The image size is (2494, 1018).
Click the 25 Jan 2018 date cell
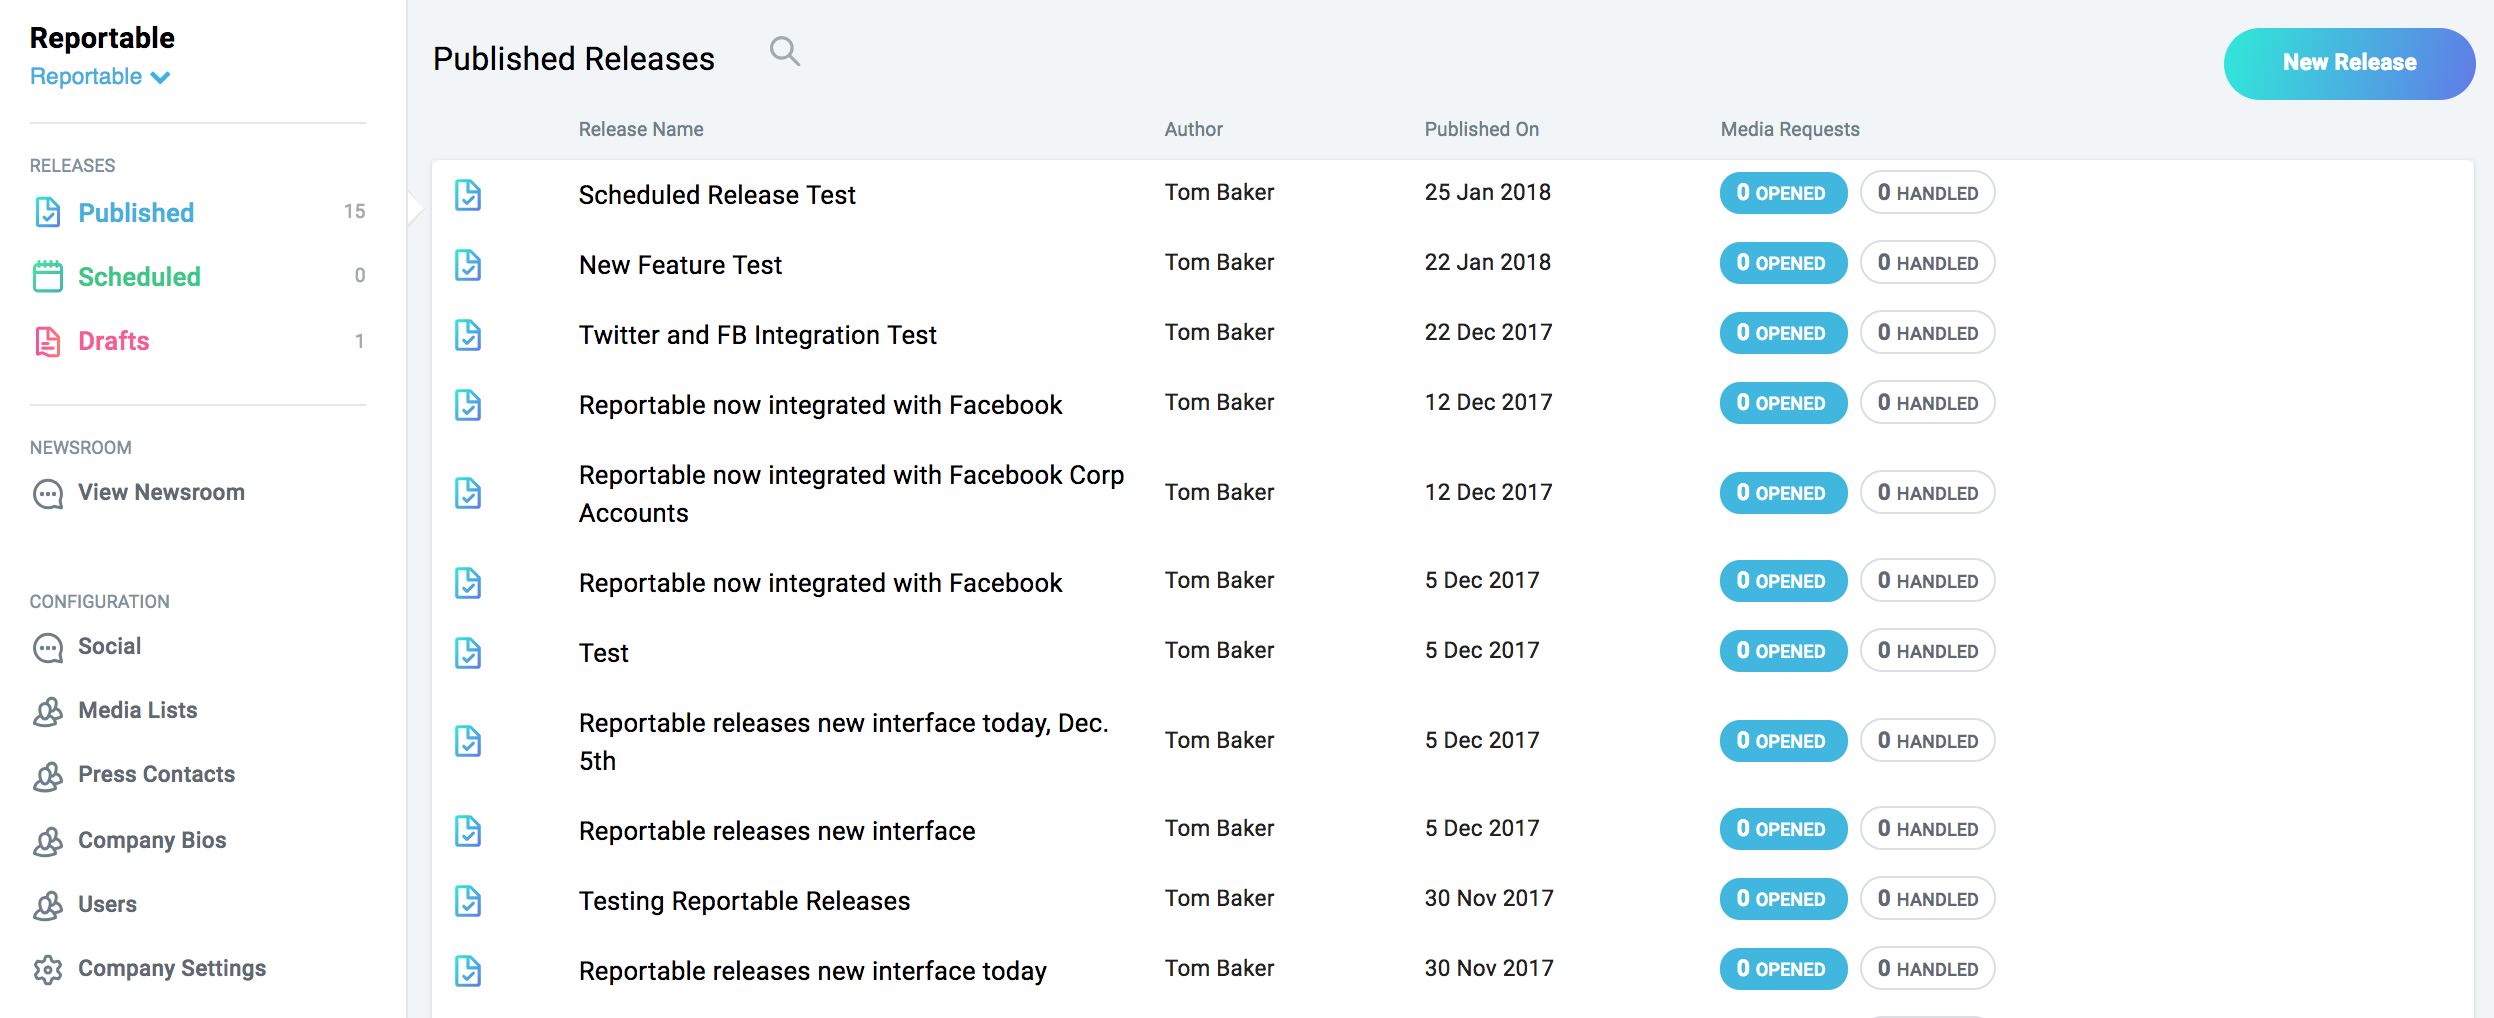coord(1487,192)
